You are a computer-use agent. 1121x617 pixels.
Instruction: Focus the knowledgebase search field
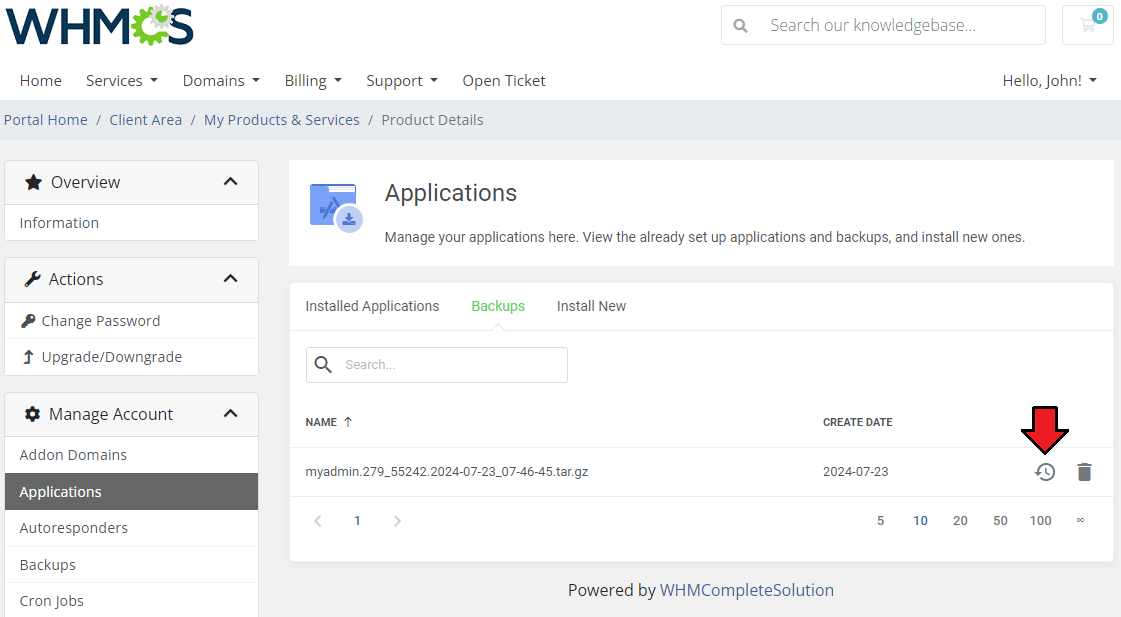pos(884,25)
